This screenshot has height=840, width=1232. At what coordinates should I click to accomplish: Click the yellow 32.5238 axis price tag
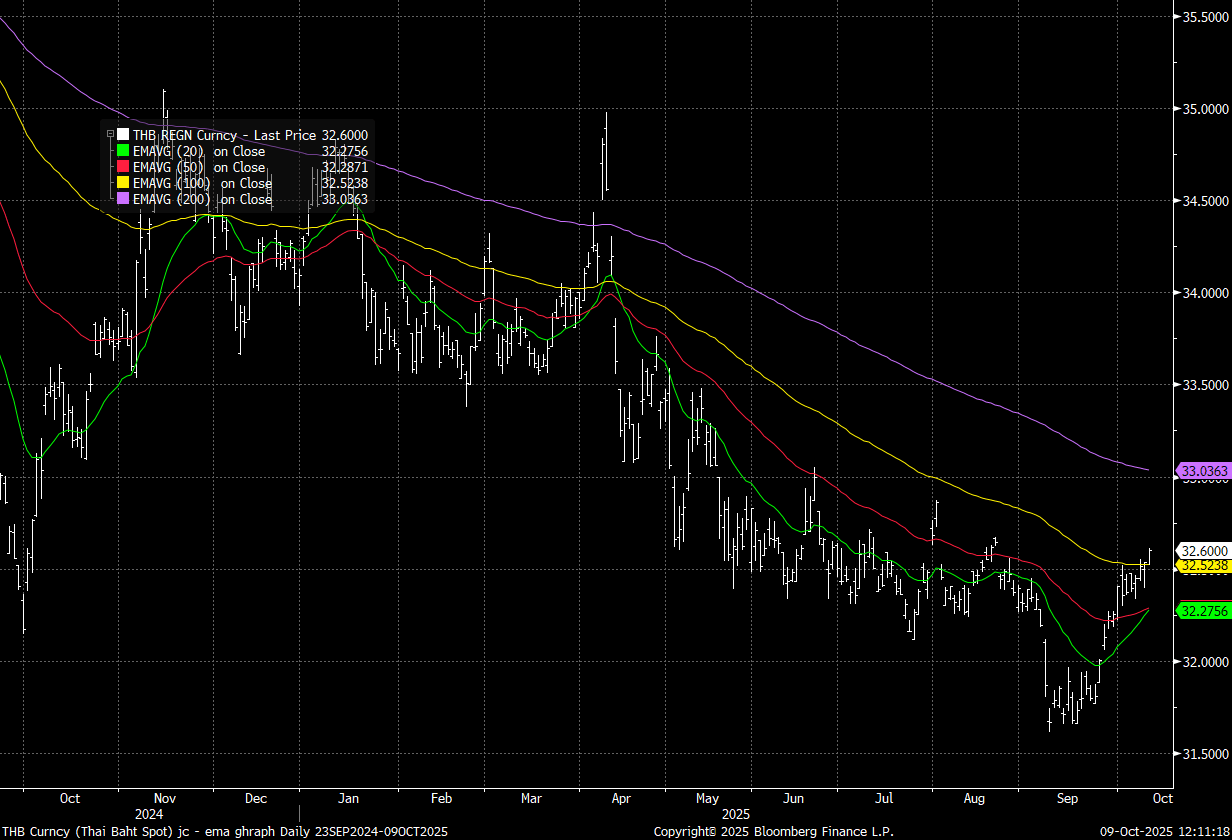coord(1204,566)
